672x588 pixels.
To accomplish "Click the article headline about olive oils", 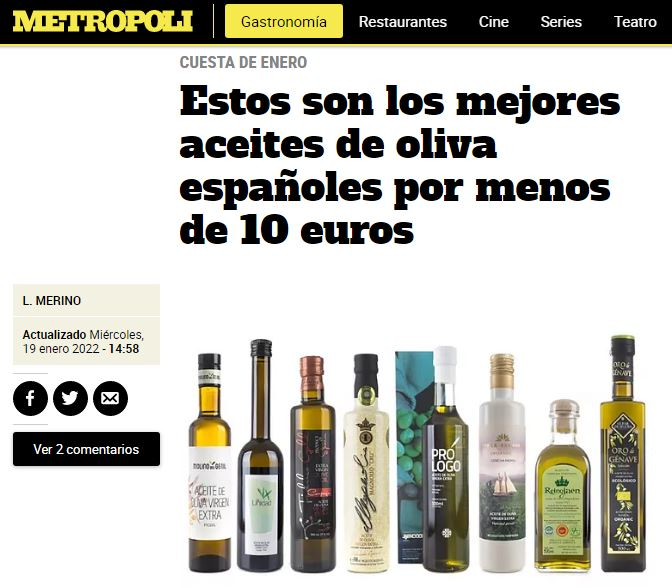I will coord(399,165).
